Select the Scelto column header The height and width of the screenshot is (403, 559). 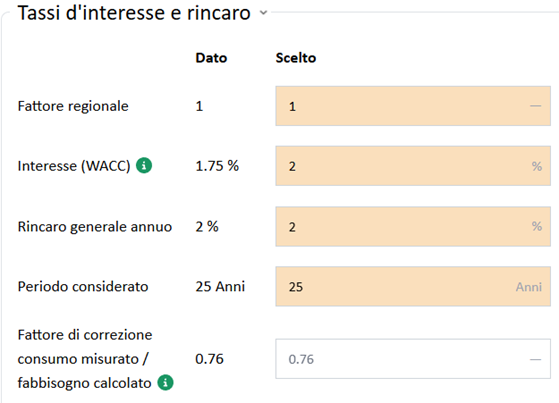[296, 58]
